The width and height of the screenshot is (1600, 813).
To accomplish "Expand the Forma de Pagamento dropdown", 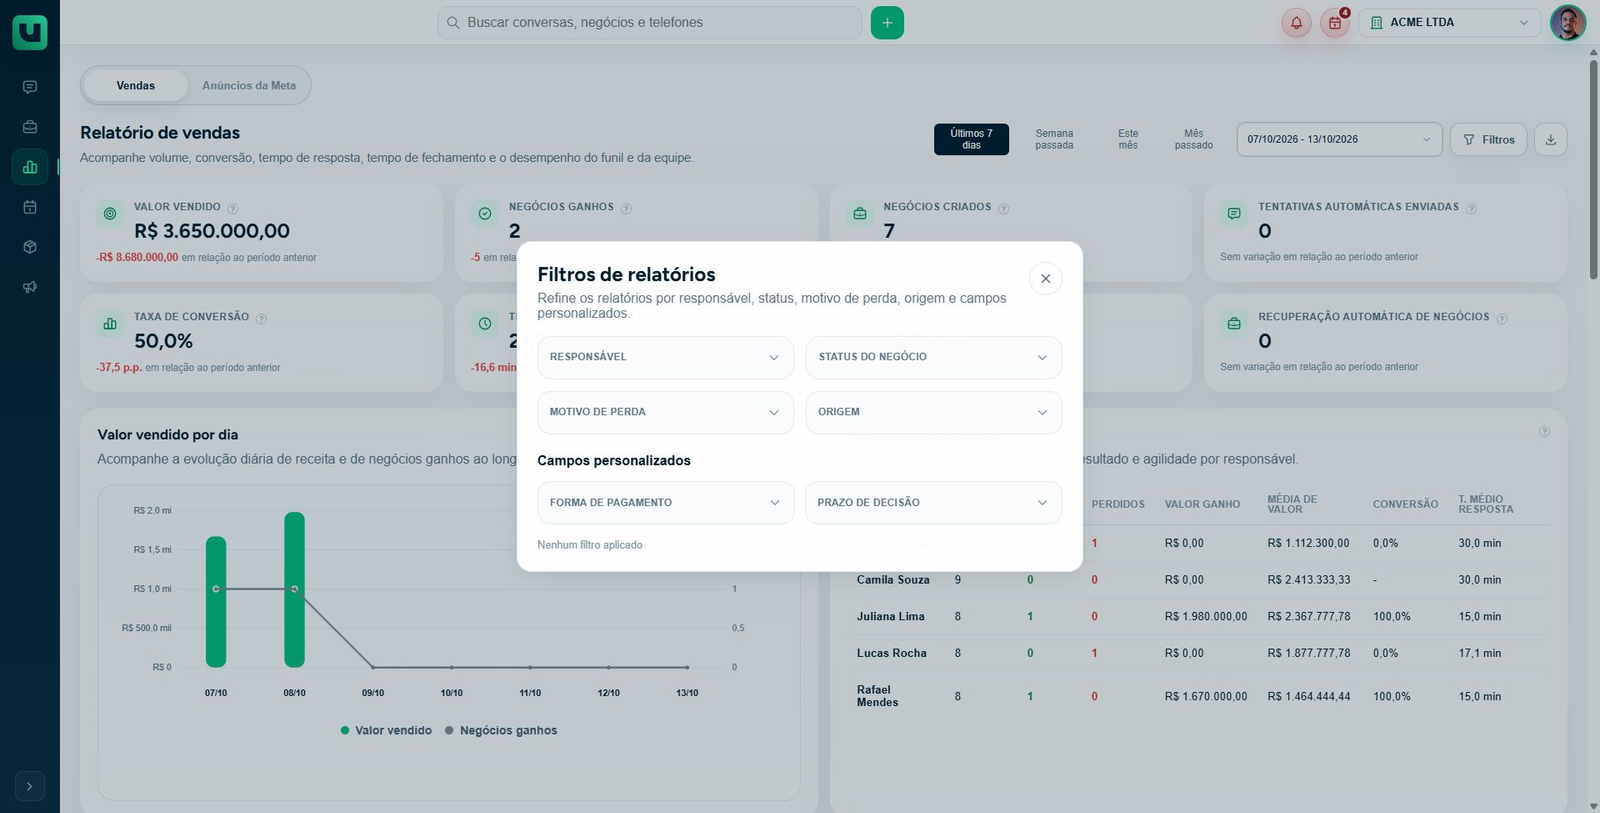I will 665,503.
